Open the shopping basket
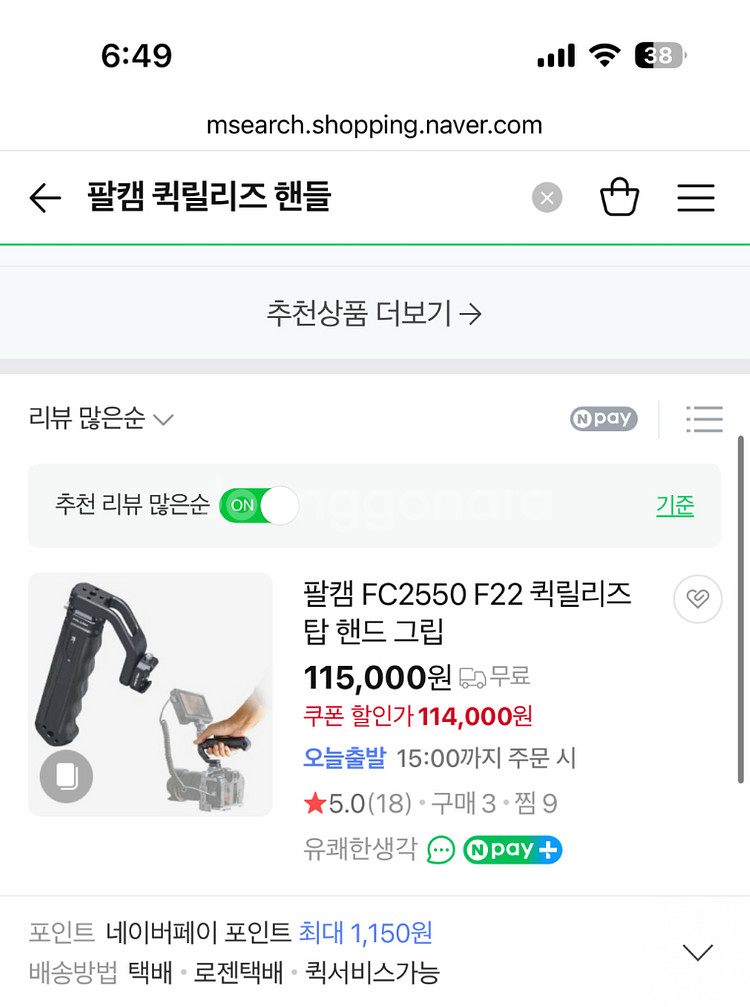The image size is (750, 1007). 619,197
